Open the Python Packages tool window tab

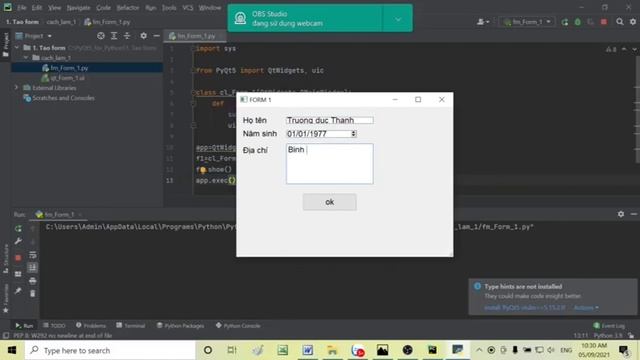(180, 325)
